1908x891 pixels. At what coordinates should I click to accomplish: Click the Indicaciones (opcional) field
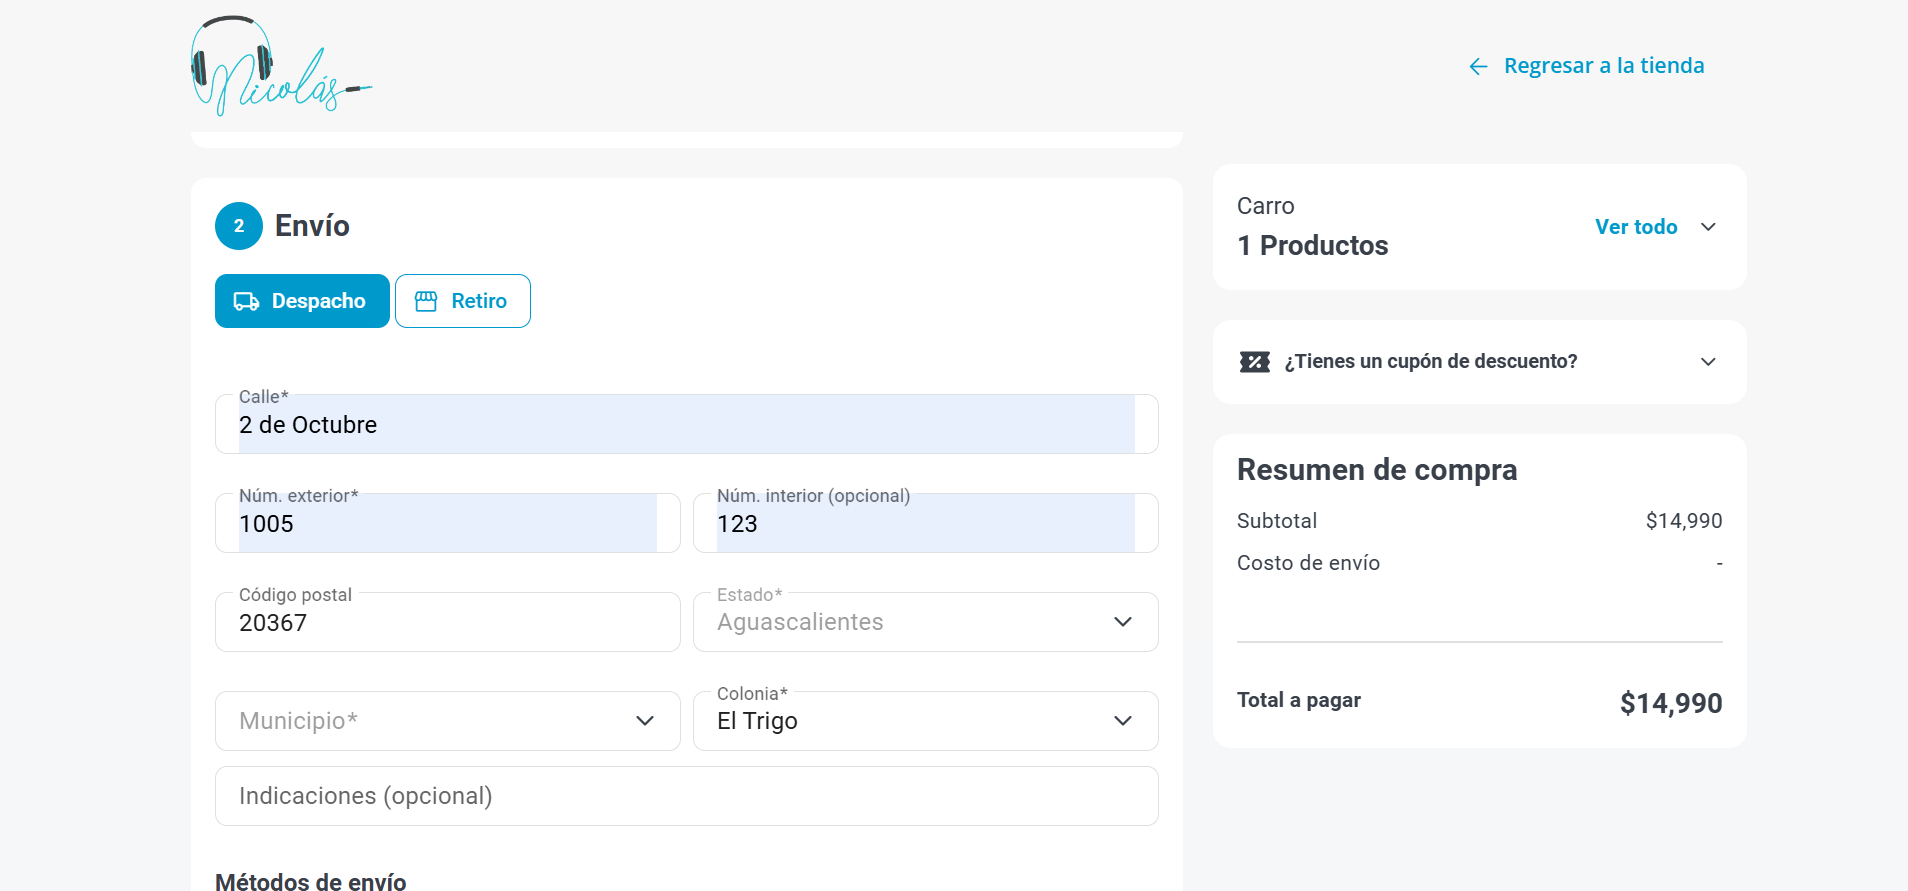pos(687,796)
